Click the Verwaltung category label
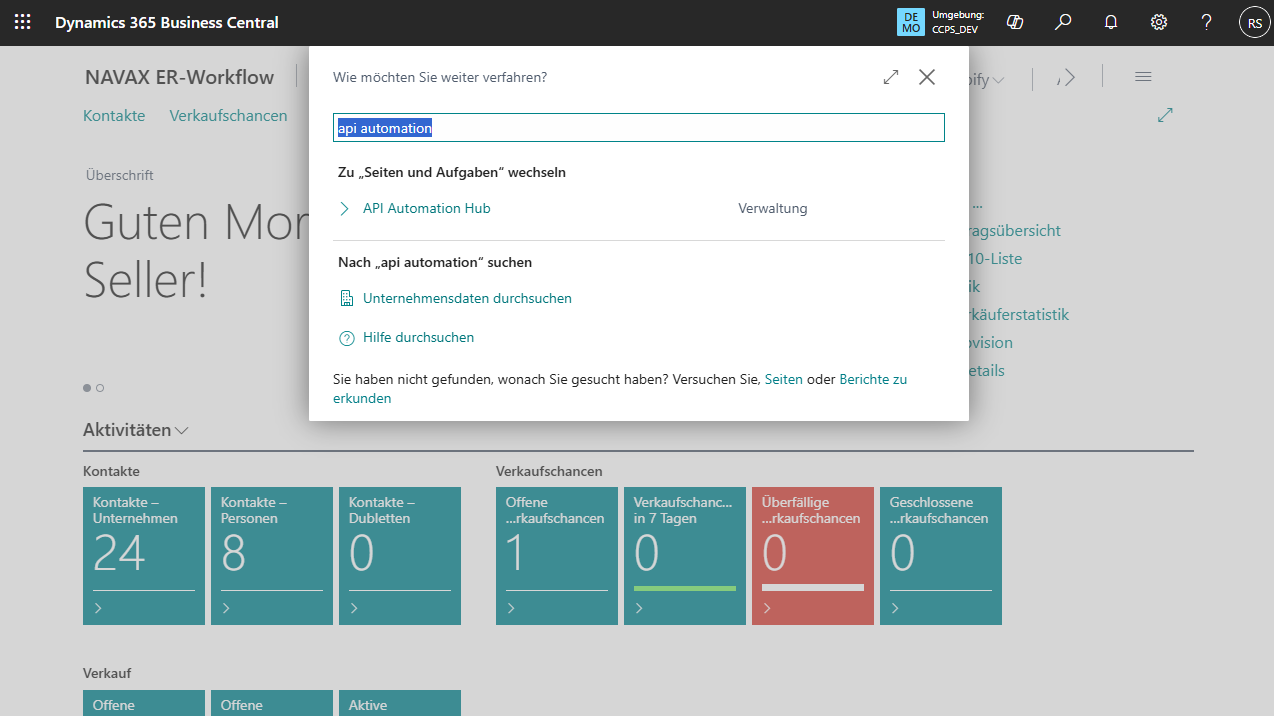Image resolution: width=1274 pixels, height=716 pixels. point(772,208)
